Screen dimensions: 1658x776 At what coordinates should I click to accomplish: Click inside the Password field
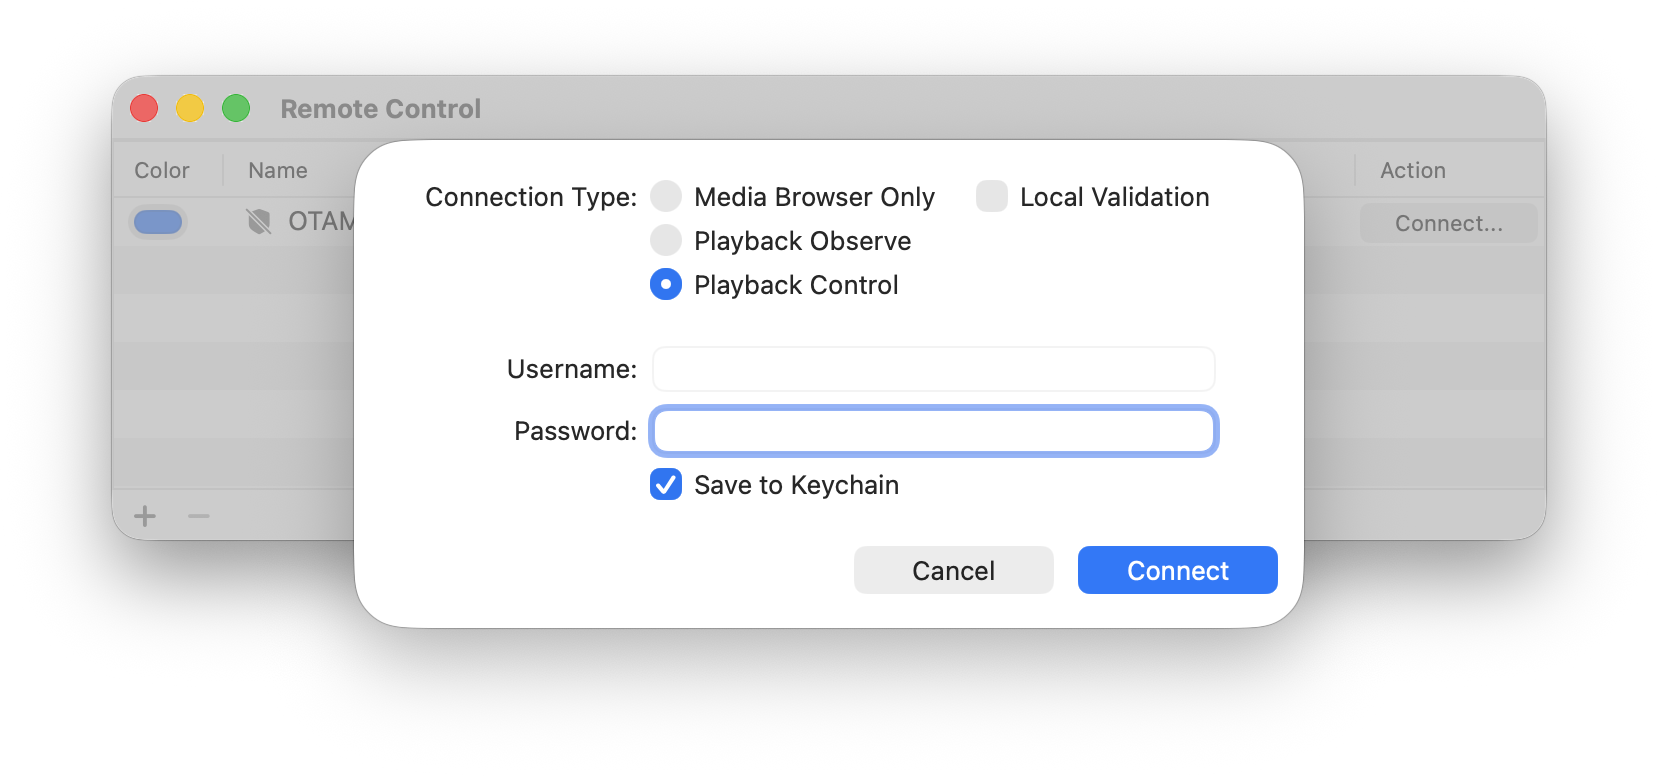pos(932,431)
